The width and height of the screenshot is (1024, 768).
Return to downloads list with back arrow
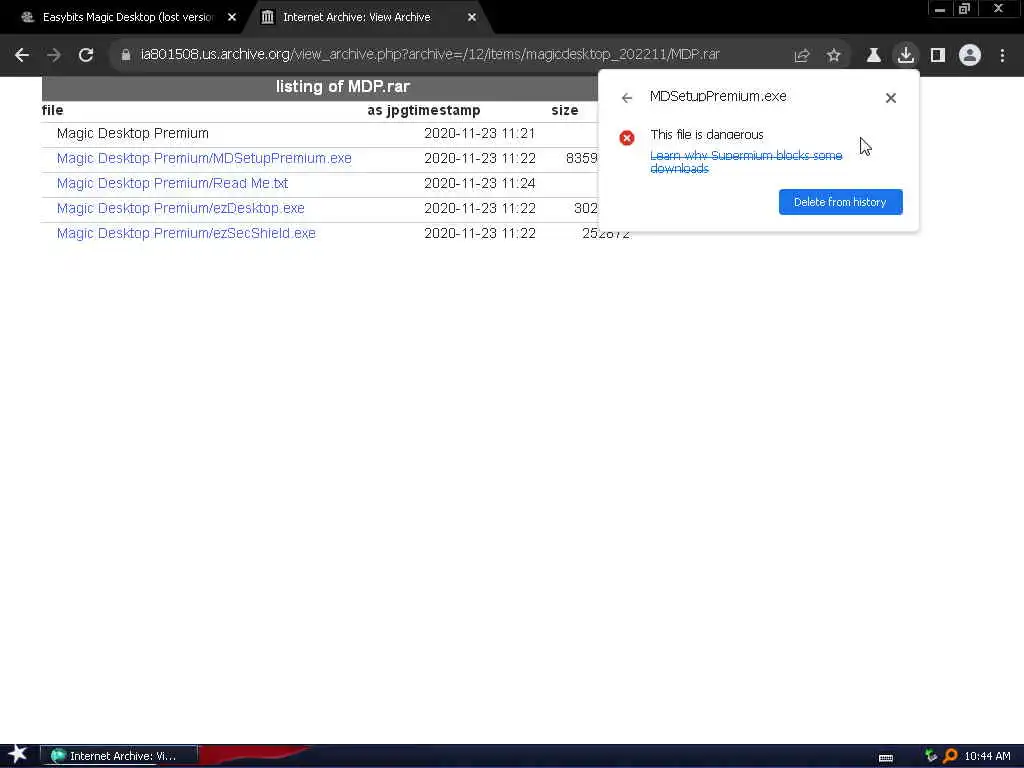627,98
